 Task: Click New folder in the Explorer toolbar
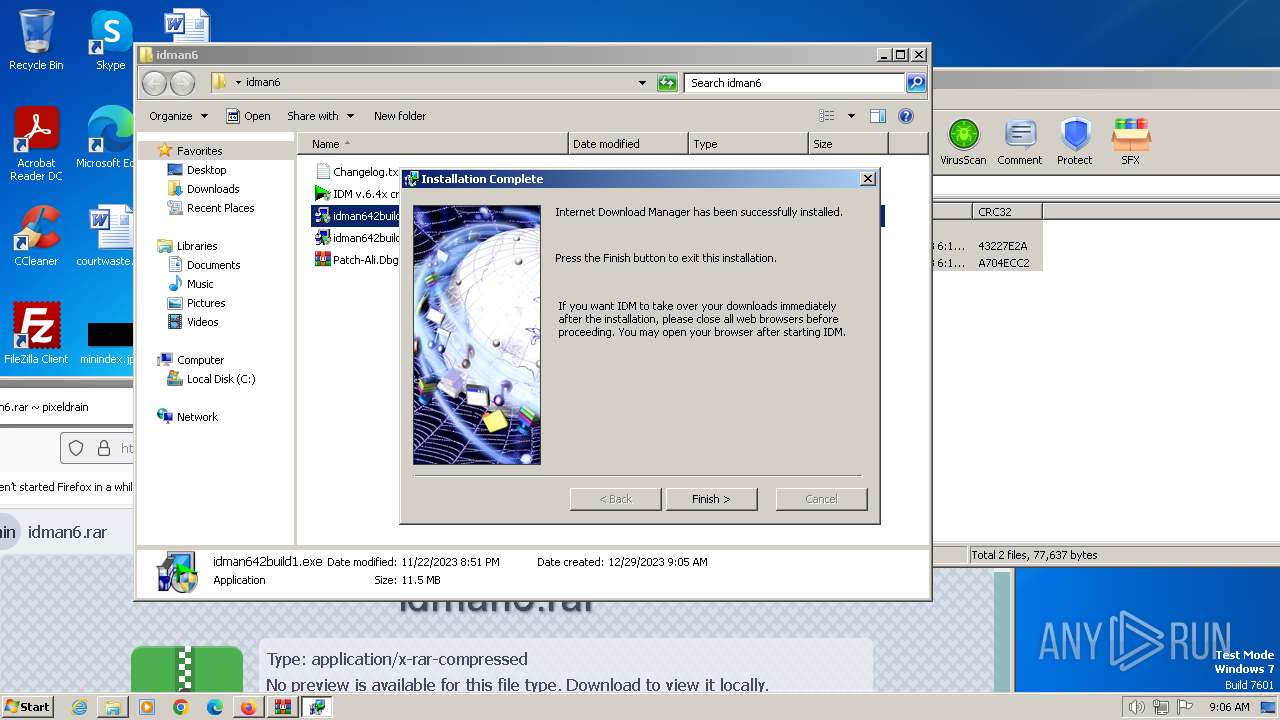400,116
